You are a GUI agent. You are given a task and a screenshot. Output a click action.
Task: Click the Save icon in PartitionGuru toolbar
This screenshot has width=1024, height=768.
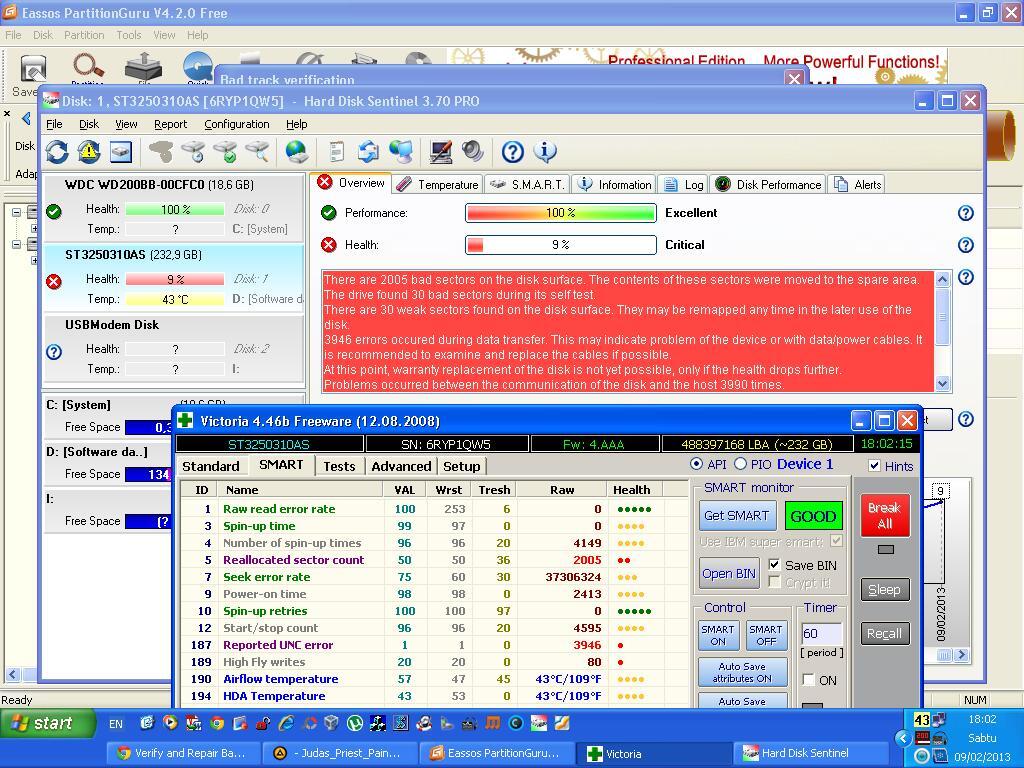(x=32, y=74)
